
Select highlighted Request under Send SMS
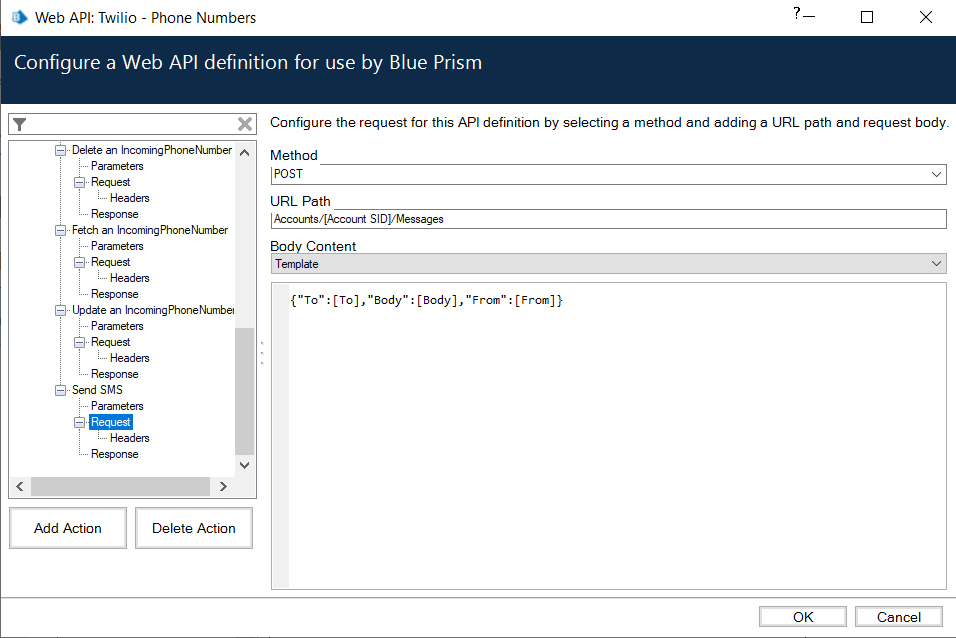coord(110,422)
